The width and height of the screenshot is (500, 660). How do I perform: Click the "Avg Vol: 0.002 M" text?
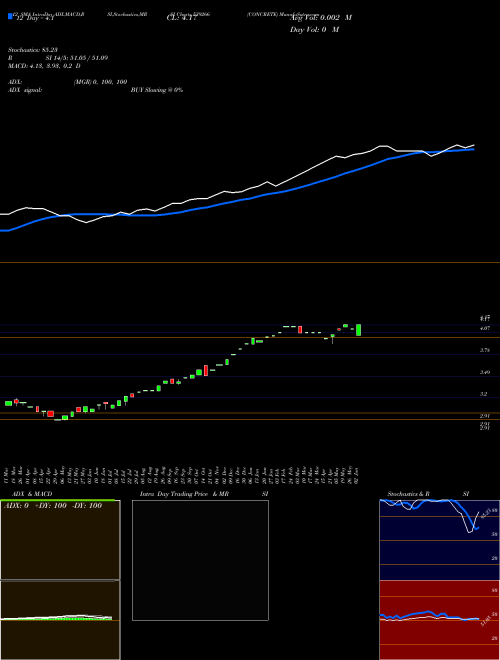321,18
